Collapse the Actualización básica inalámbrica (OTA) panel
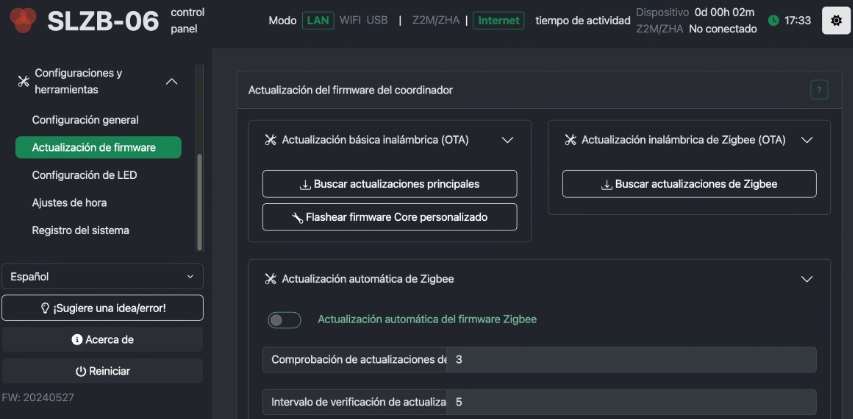The height and width of the screenshot is (419, 853). pos(507,140)
